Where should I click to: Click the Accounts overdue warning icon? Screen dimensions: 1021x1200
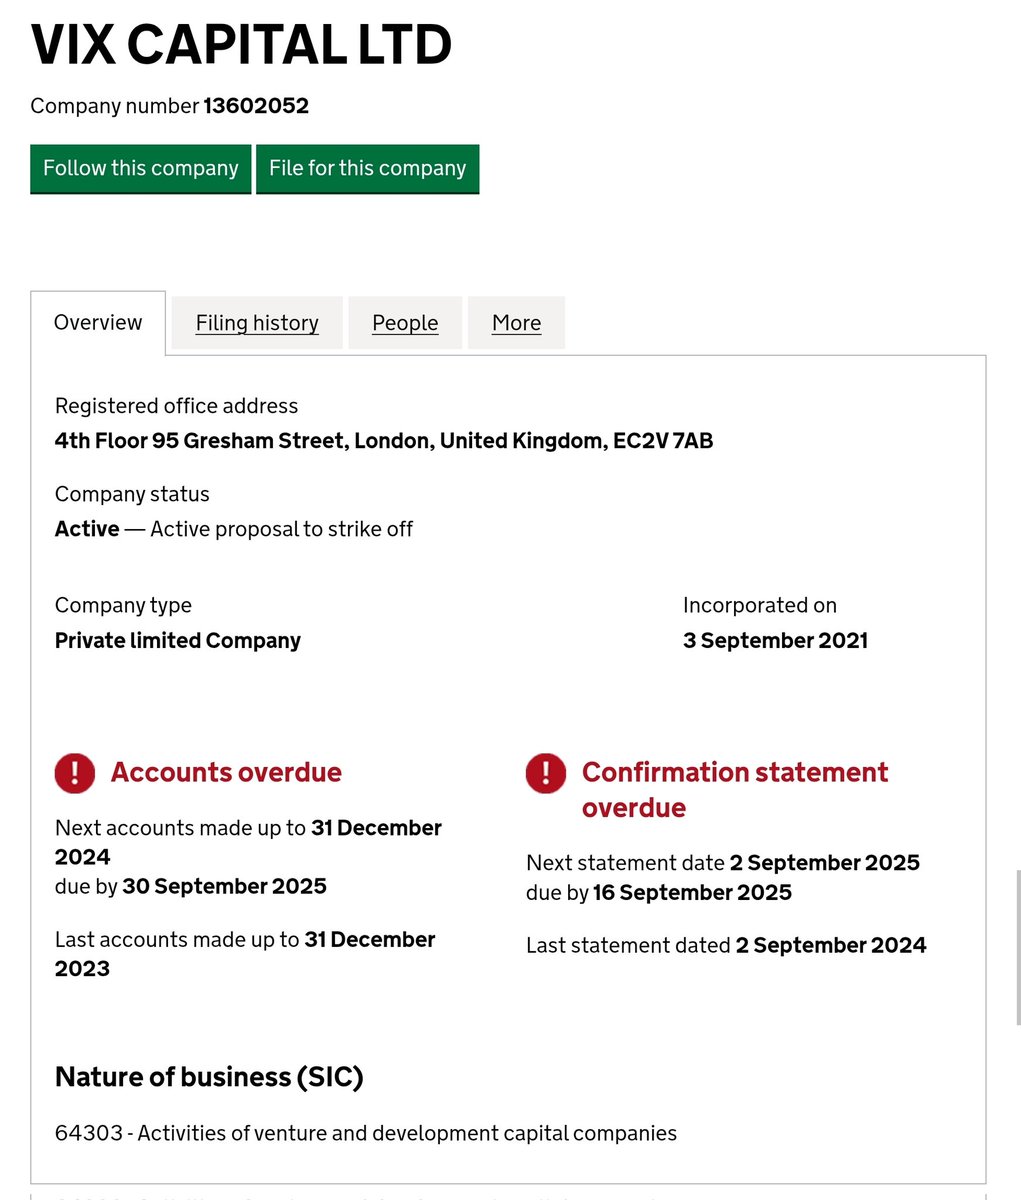pyautogui.click(x=75, y=773)
